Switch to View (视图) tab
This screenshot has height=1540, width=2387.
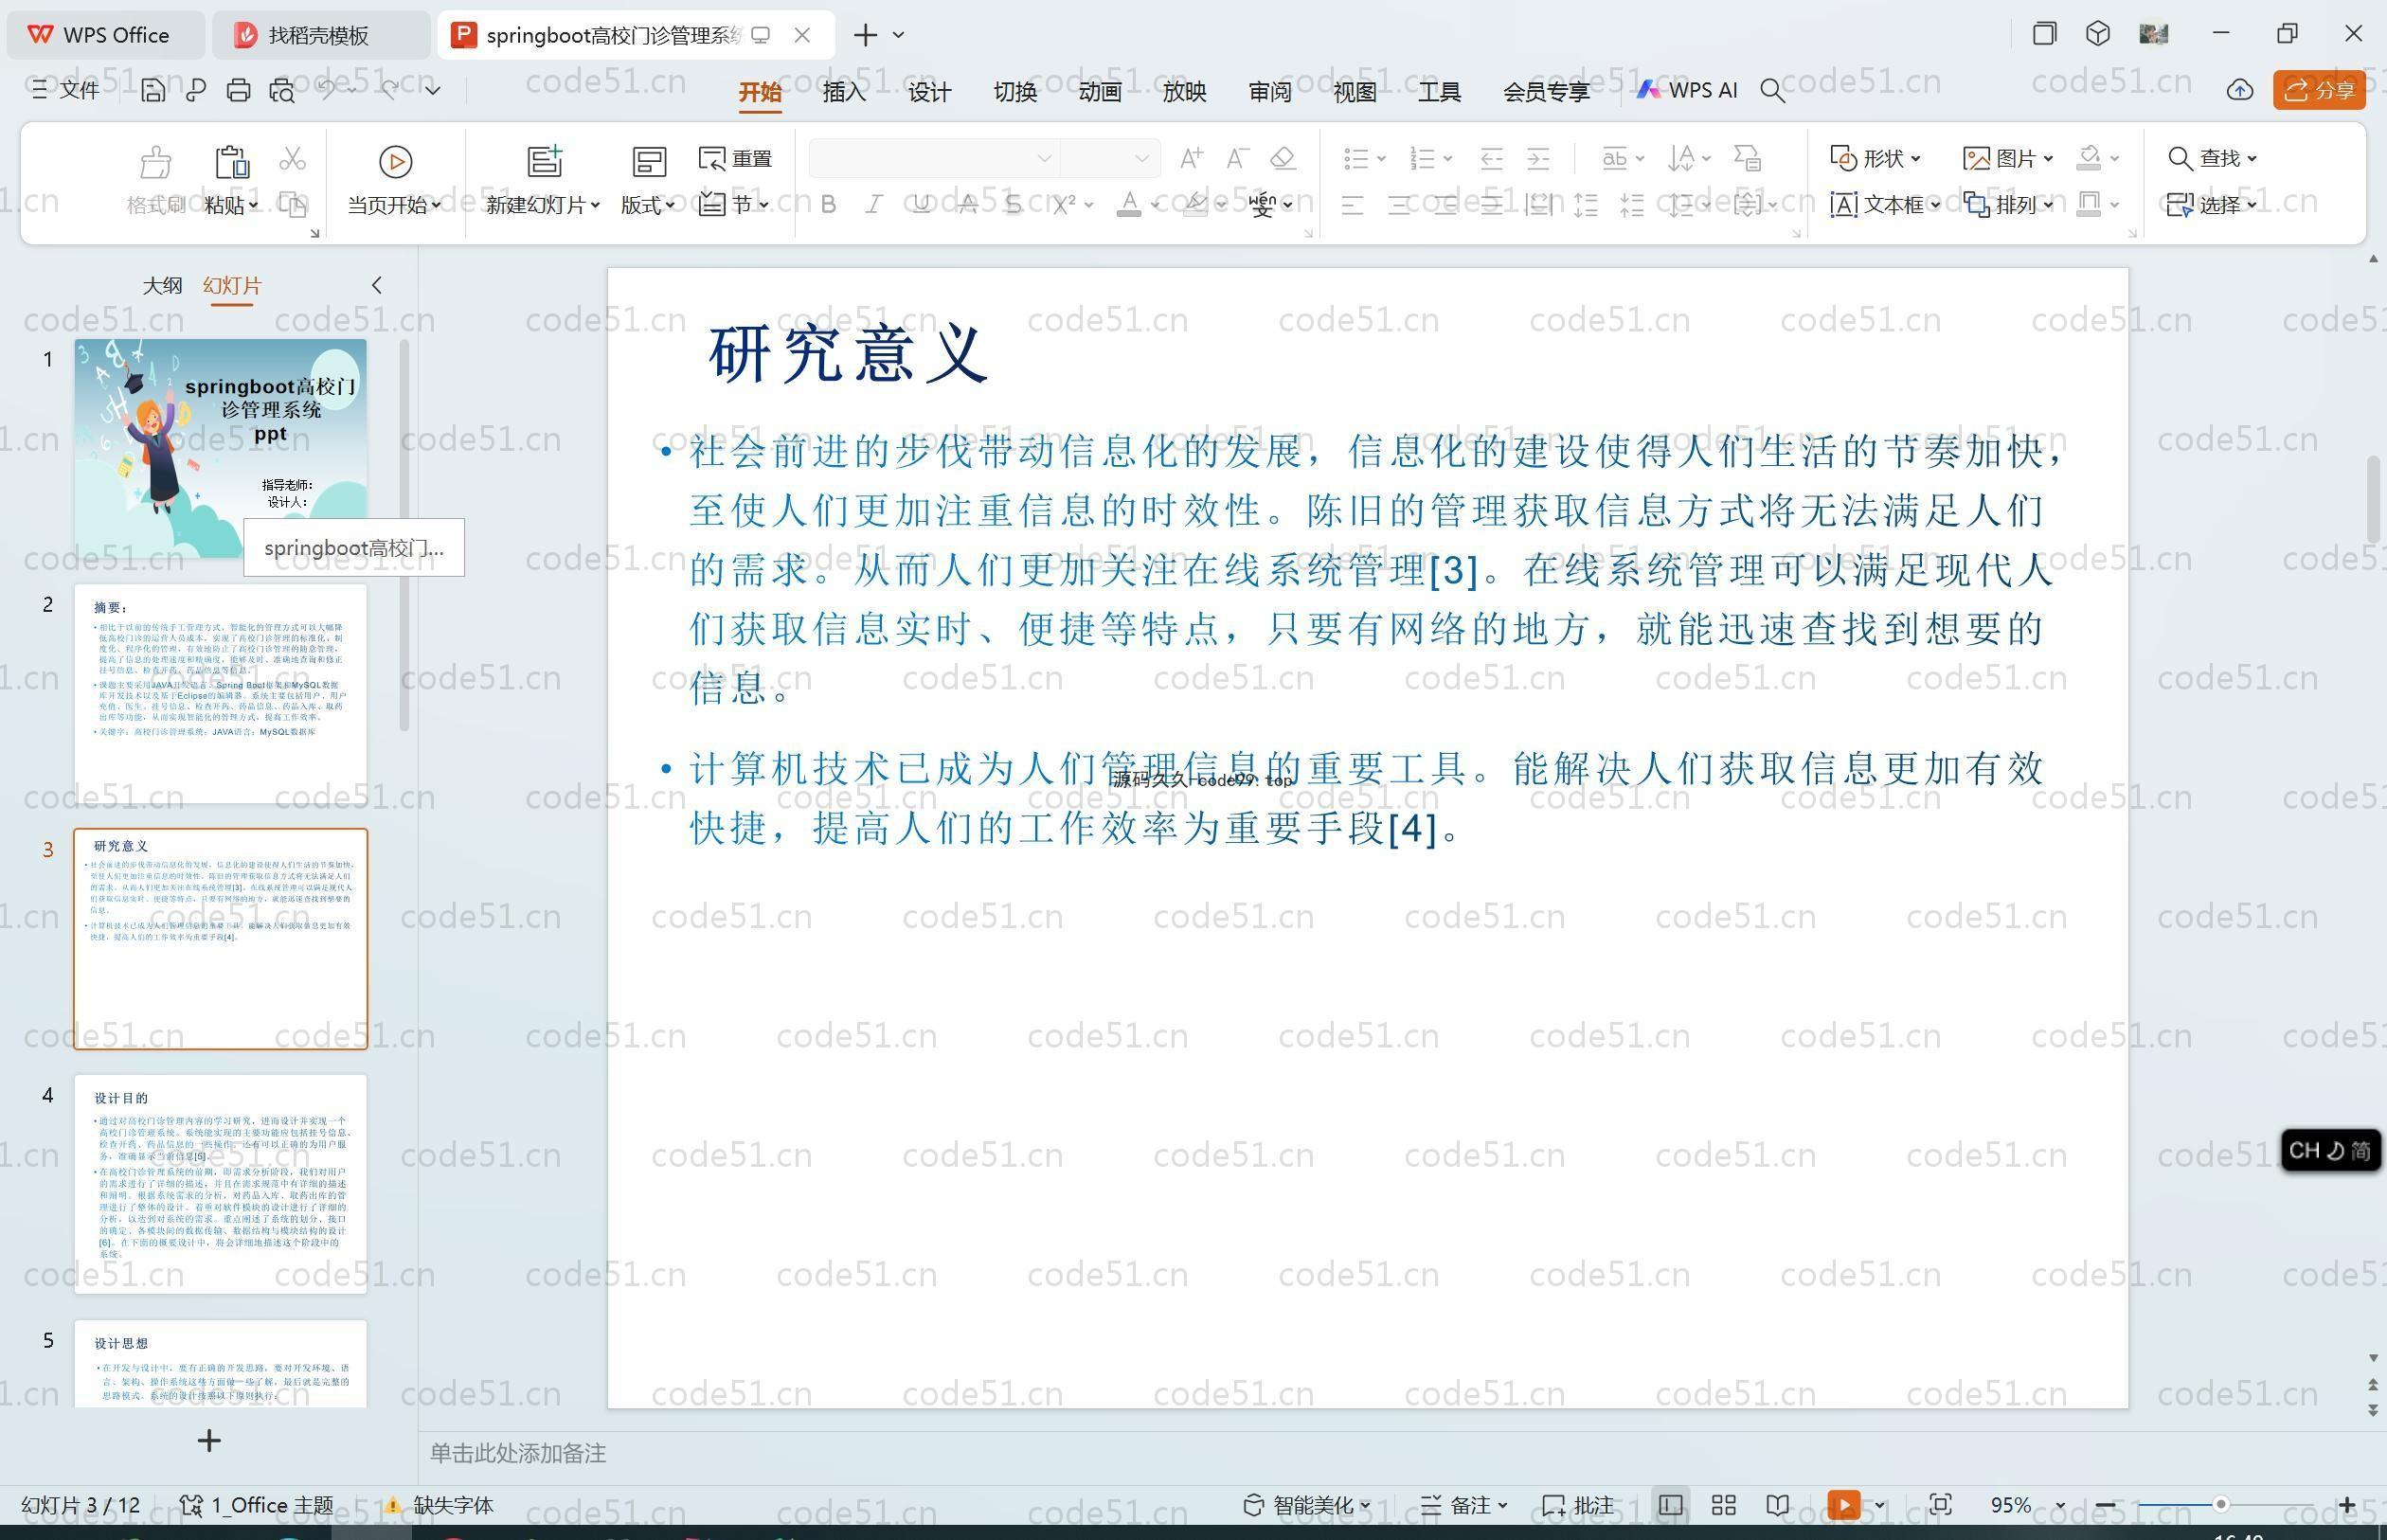pyautogui.click(x=1355, y=92)
